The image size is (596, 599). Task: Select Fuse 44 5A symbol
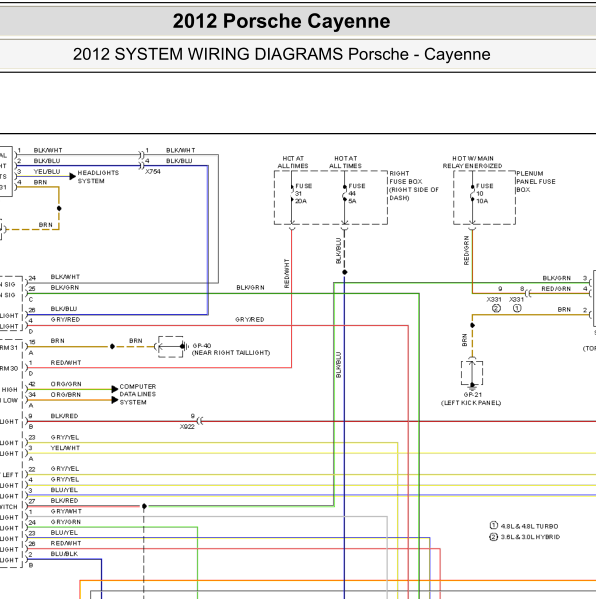(x=345, y=194)
